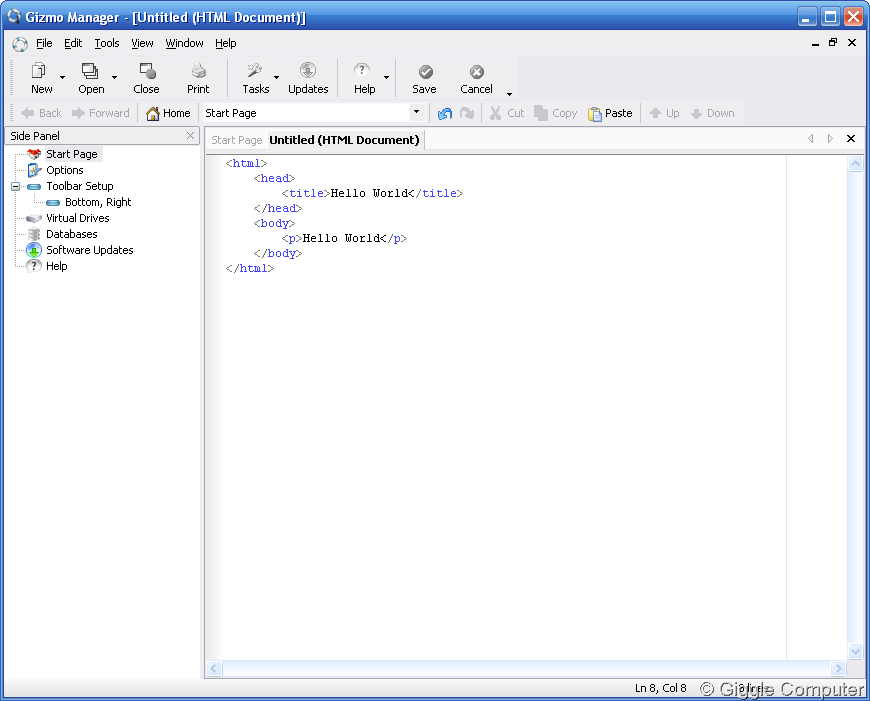
Task: Click the Copy toolbar icon
Action: tap(541, 113)
